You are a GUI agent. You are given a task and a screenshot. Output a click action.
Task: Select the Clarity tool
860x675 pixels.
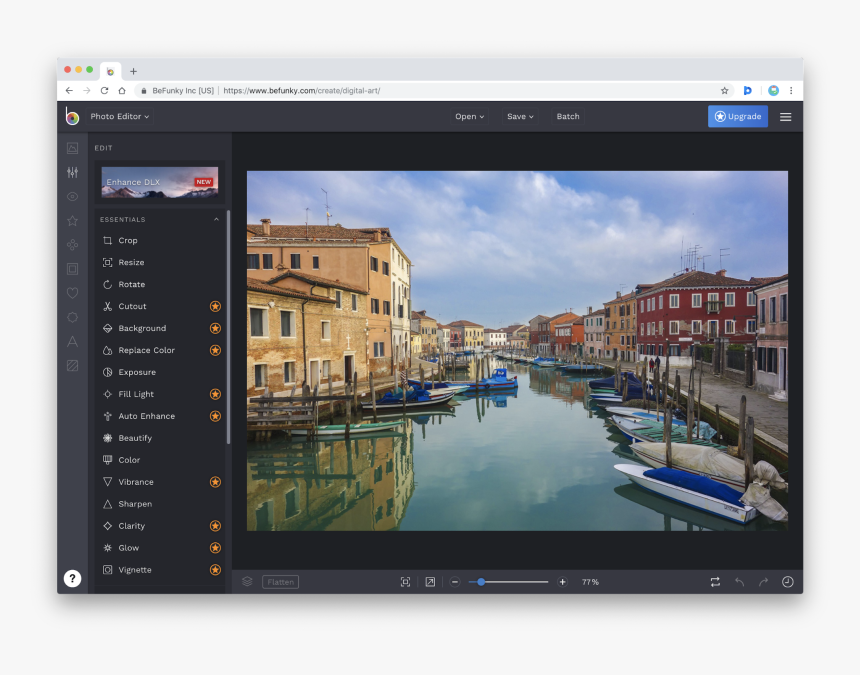(x=160, y=525)
